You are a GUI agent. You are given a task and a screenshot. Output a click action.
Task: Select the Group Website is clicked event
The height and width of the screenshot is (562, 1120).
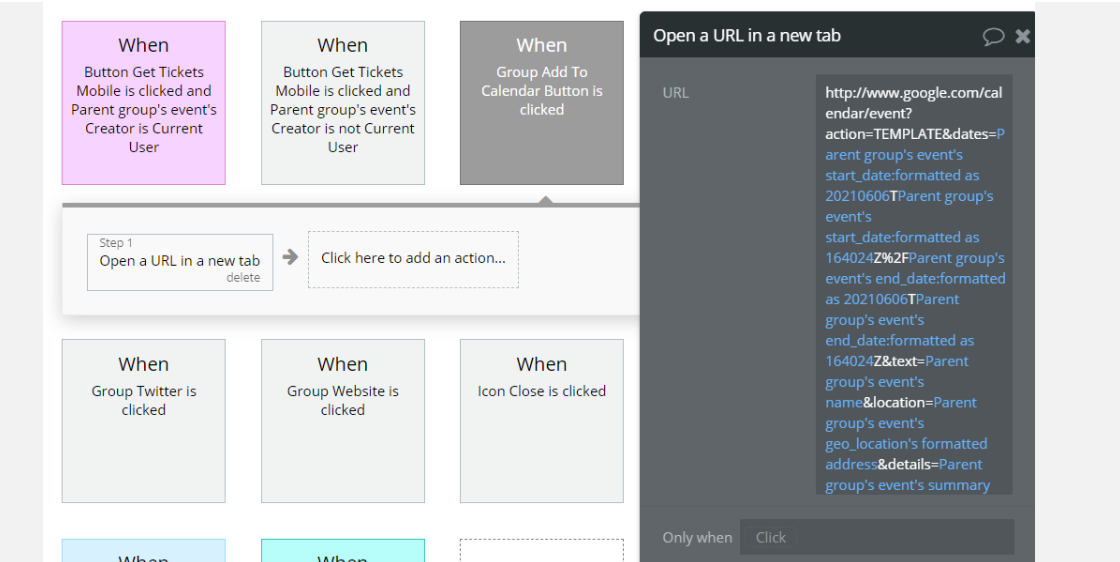coord(343,421)
